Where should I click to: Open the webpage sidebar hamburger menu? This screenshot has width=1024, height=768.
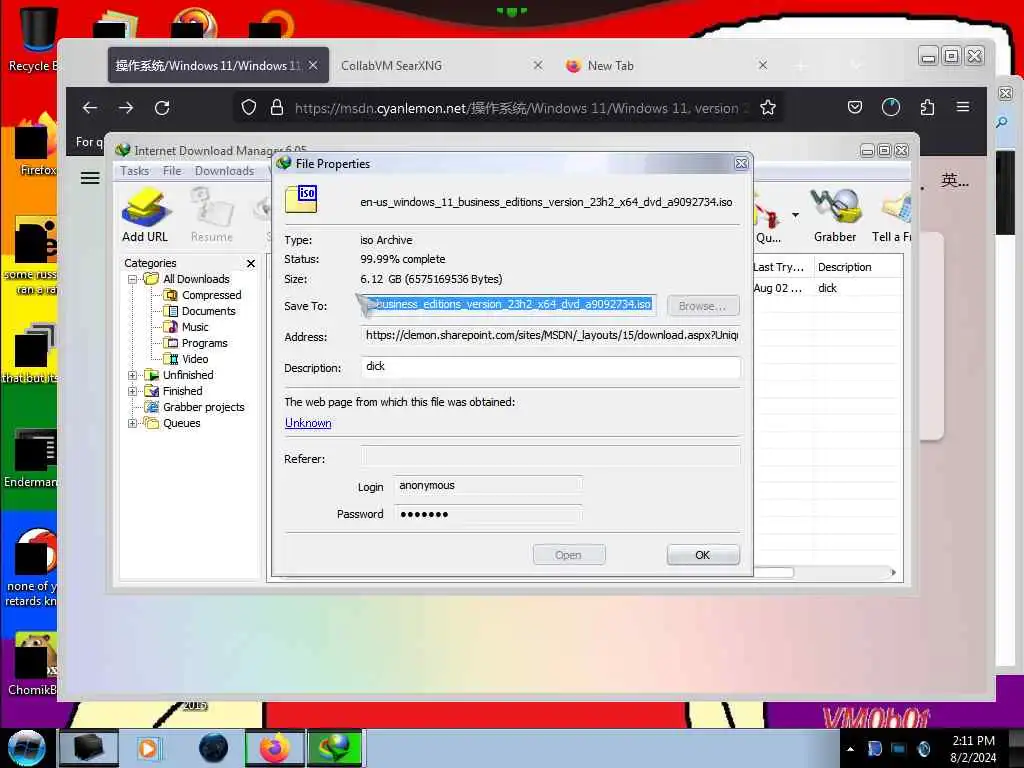[x=90, y=178]
